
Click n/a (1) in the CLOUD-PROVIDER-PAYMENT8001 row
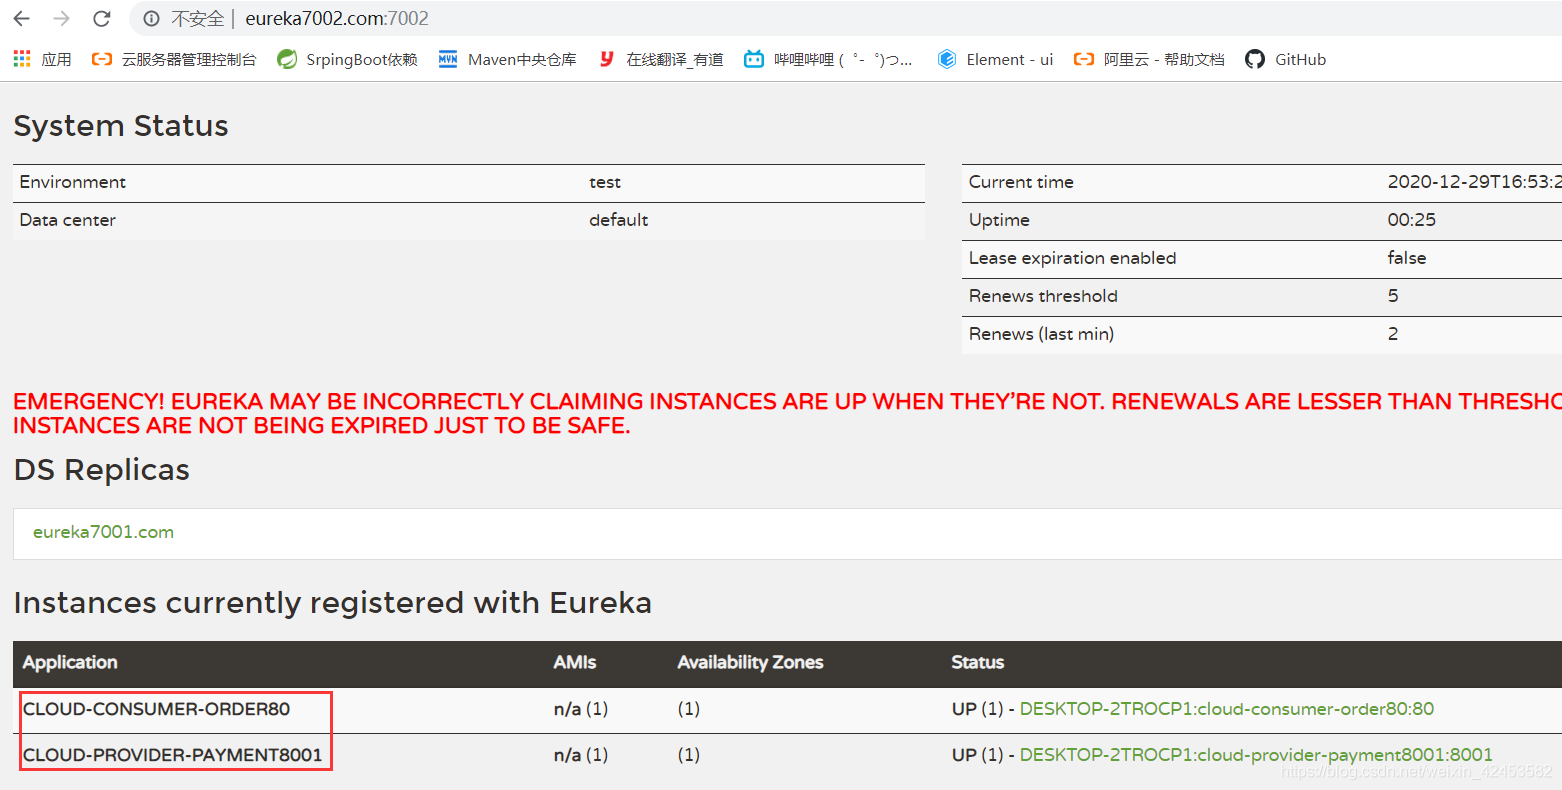(581, 754)
